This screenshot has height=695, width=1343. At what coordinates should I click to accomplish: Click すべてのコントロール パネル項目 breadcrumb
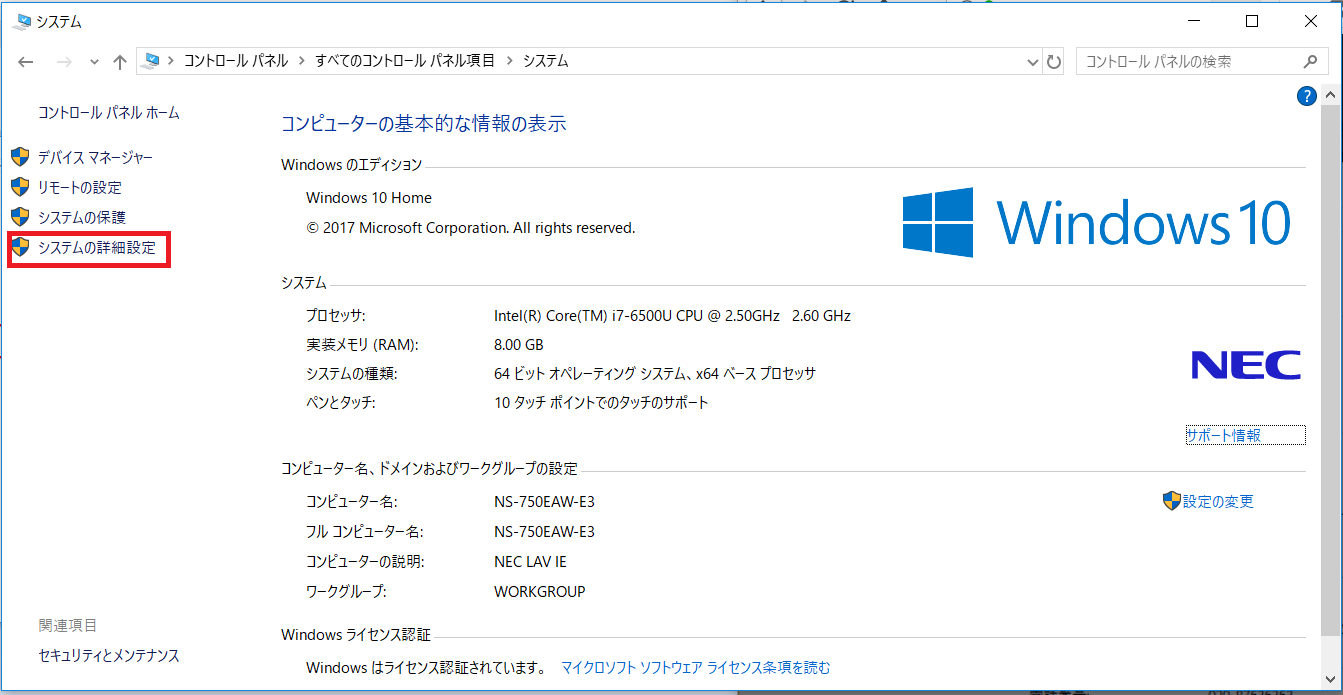405,61
